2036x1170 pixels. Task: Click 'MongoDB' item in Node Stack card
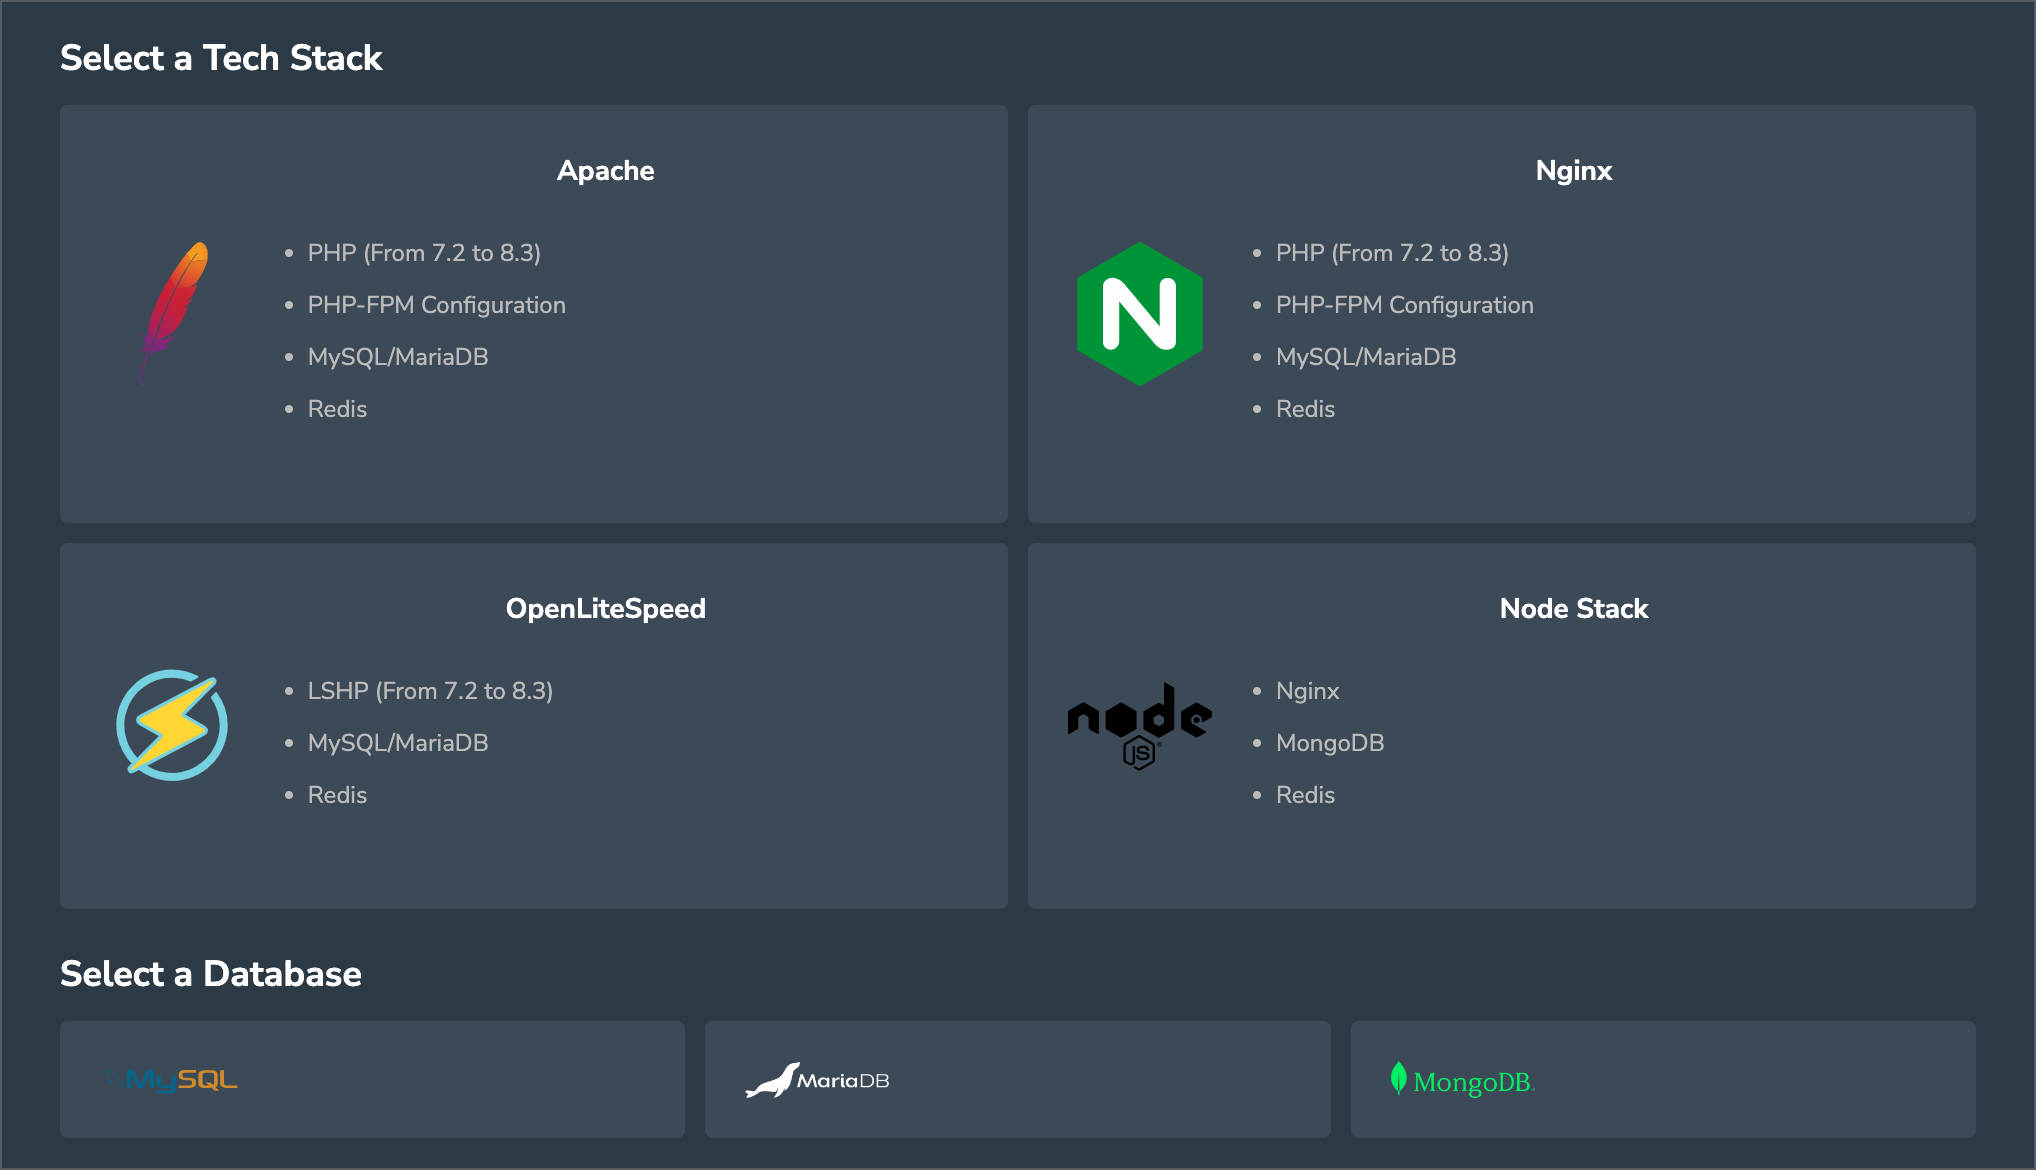click(1330, 743)
